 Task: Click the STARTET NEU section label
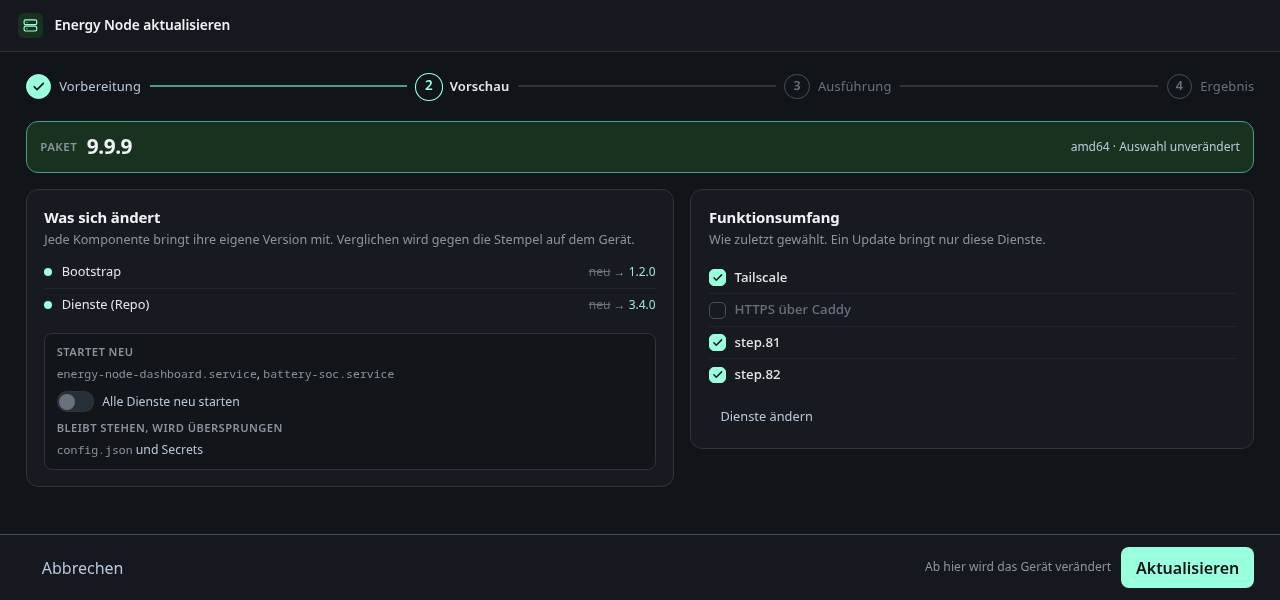(x=95, y=352)
